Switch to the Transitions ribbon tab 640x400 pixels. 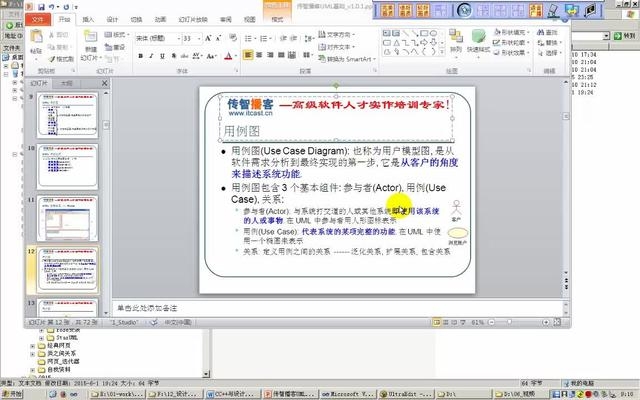click(136, 19)
